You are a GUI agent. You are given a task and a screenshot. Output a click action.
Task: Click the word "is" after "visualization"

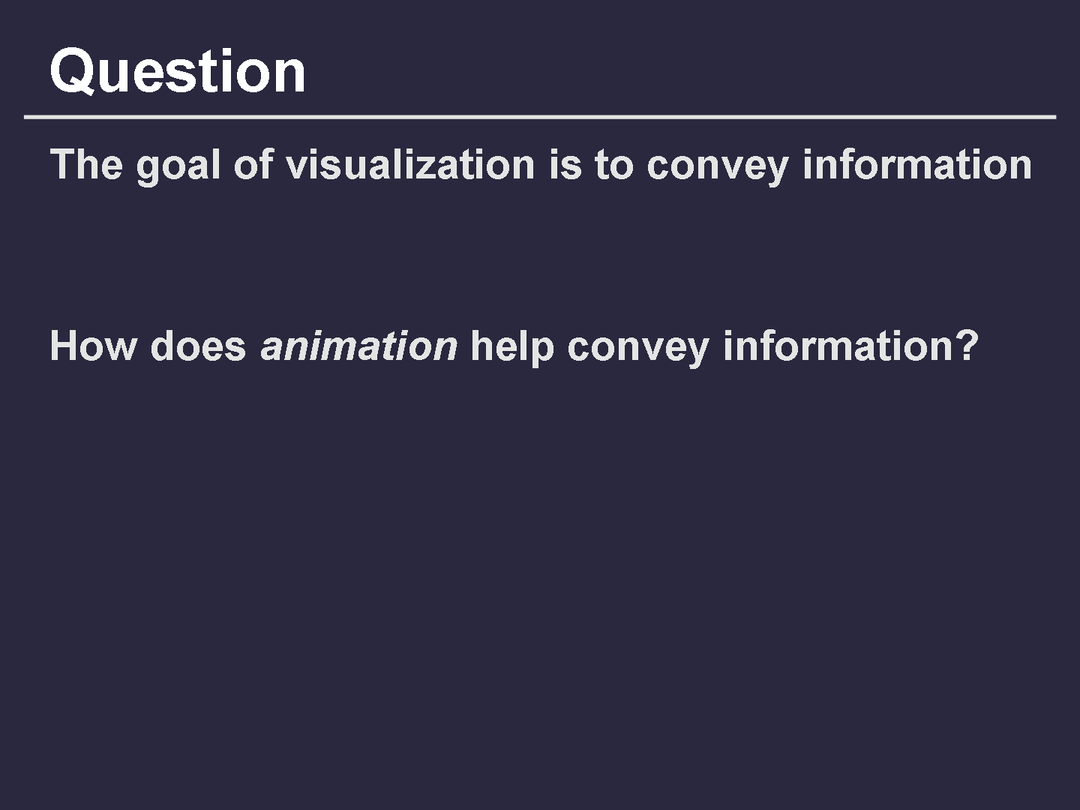coord(560,165)
